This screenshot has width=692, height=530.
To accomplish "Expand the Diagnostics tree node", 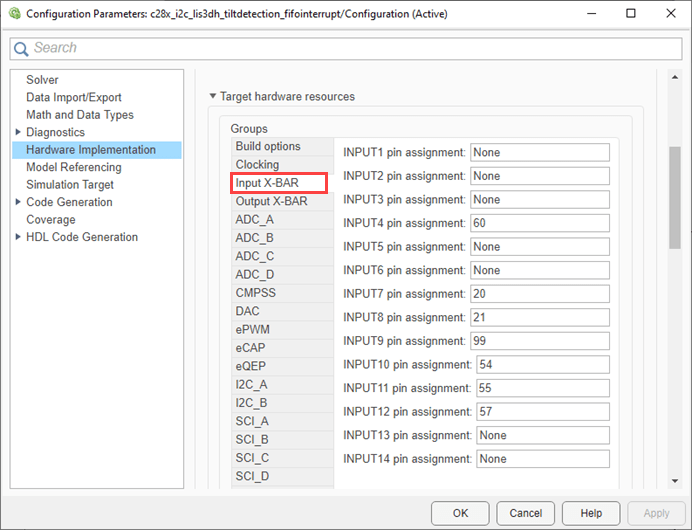I will (18, 132).
